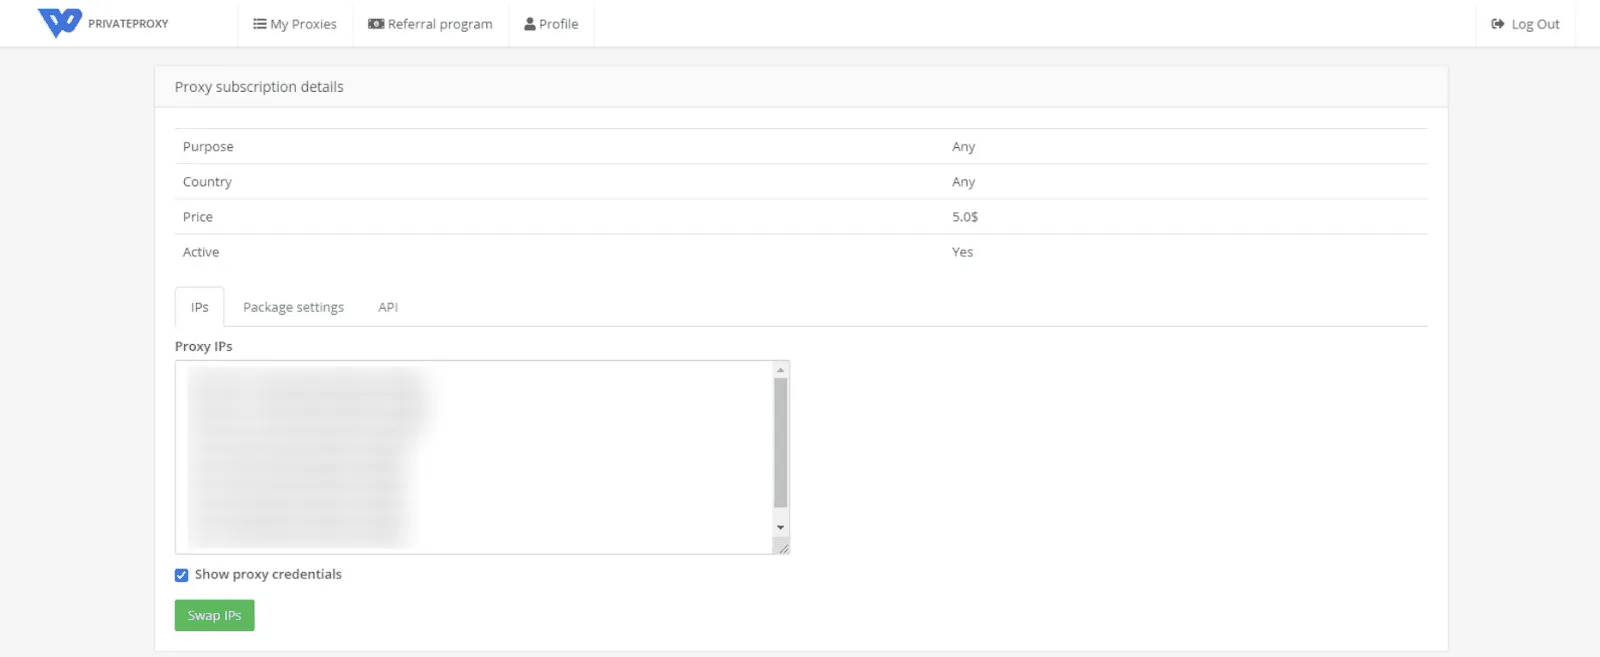
Task: Click the Country row label
Action: point(207,182)
